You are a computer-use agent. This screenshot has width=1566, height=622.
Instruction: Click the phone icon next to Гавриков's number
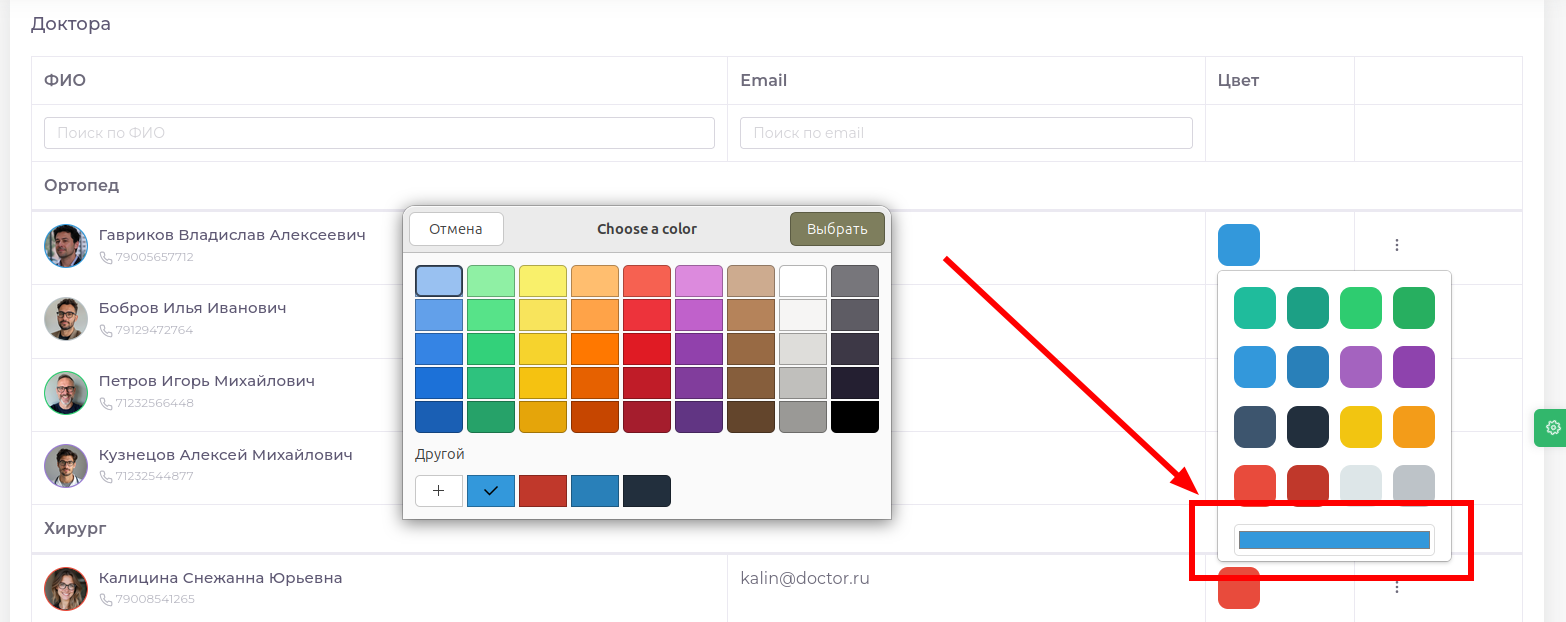(x=105, y=257)
